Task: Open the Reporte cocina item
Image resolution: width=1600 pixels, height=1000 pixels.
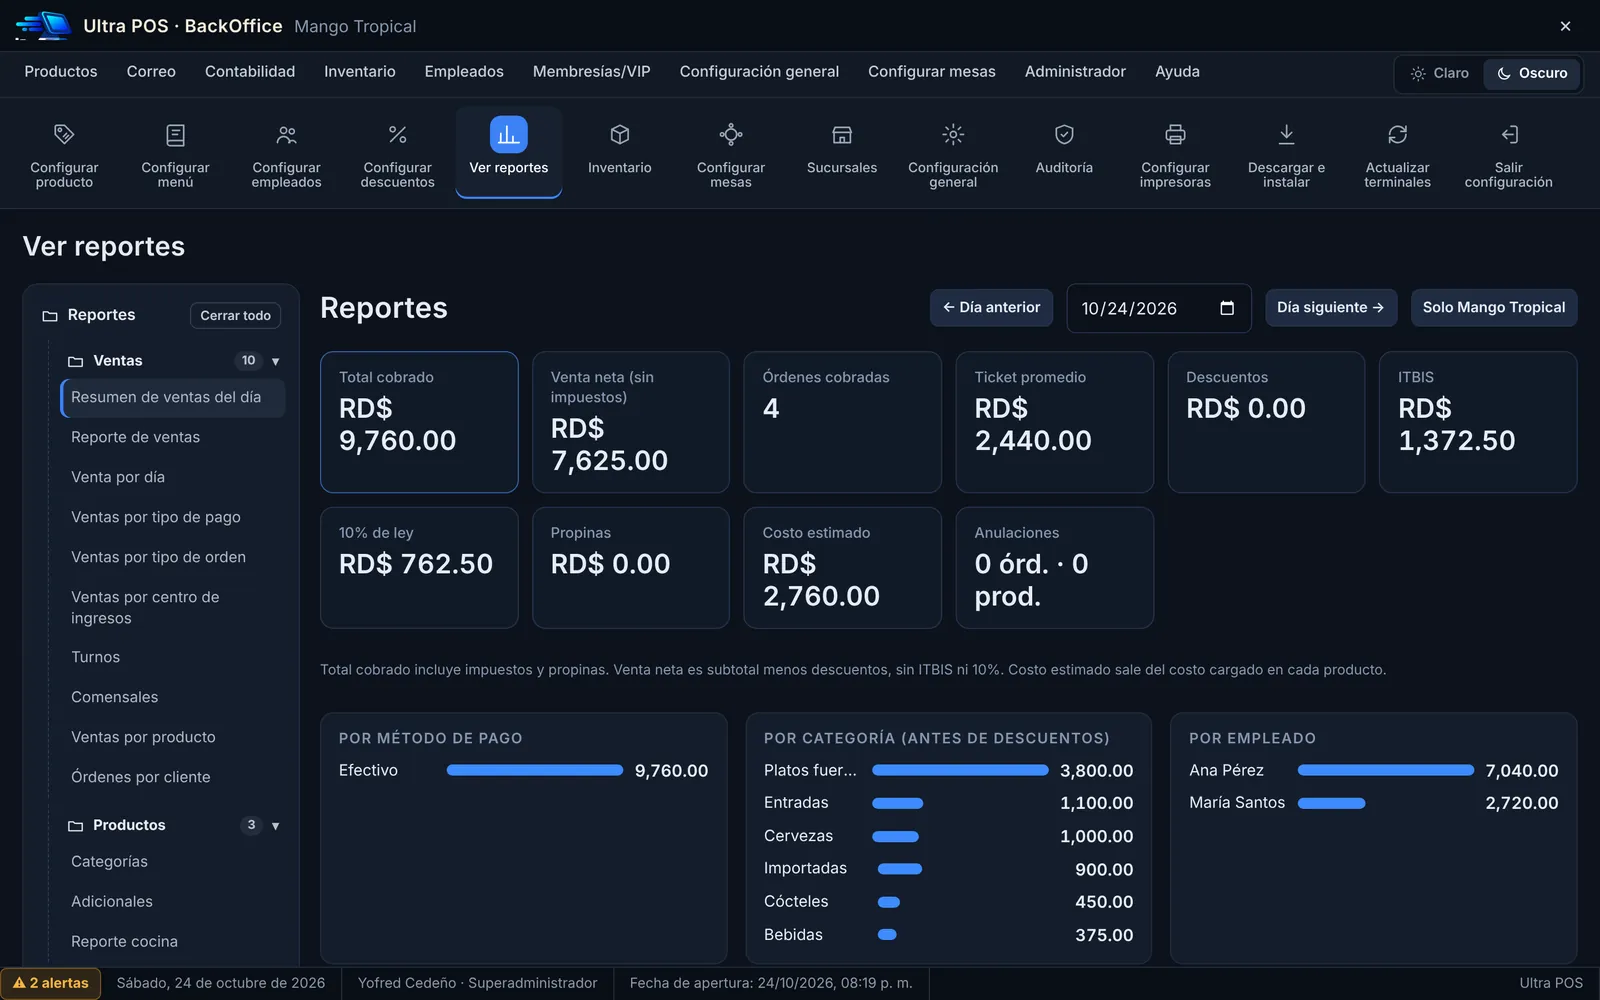Action: pyautogui.click(x=172, y=941)
